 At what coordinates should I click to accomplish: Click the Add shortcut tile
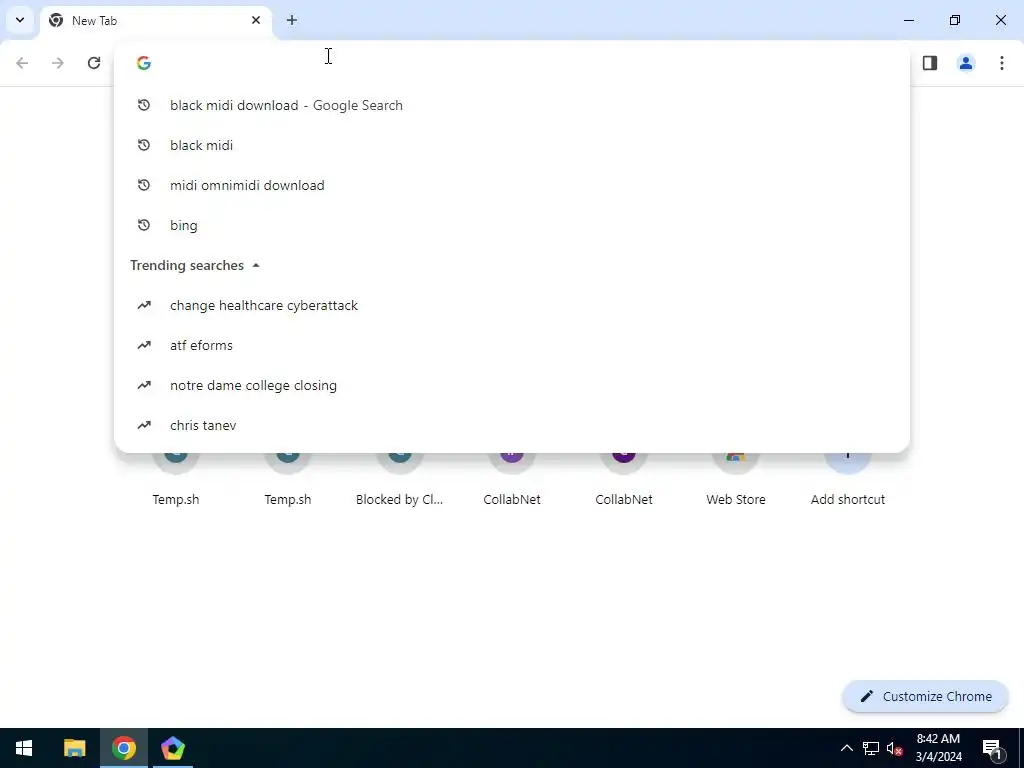click(x=848, y=480)
